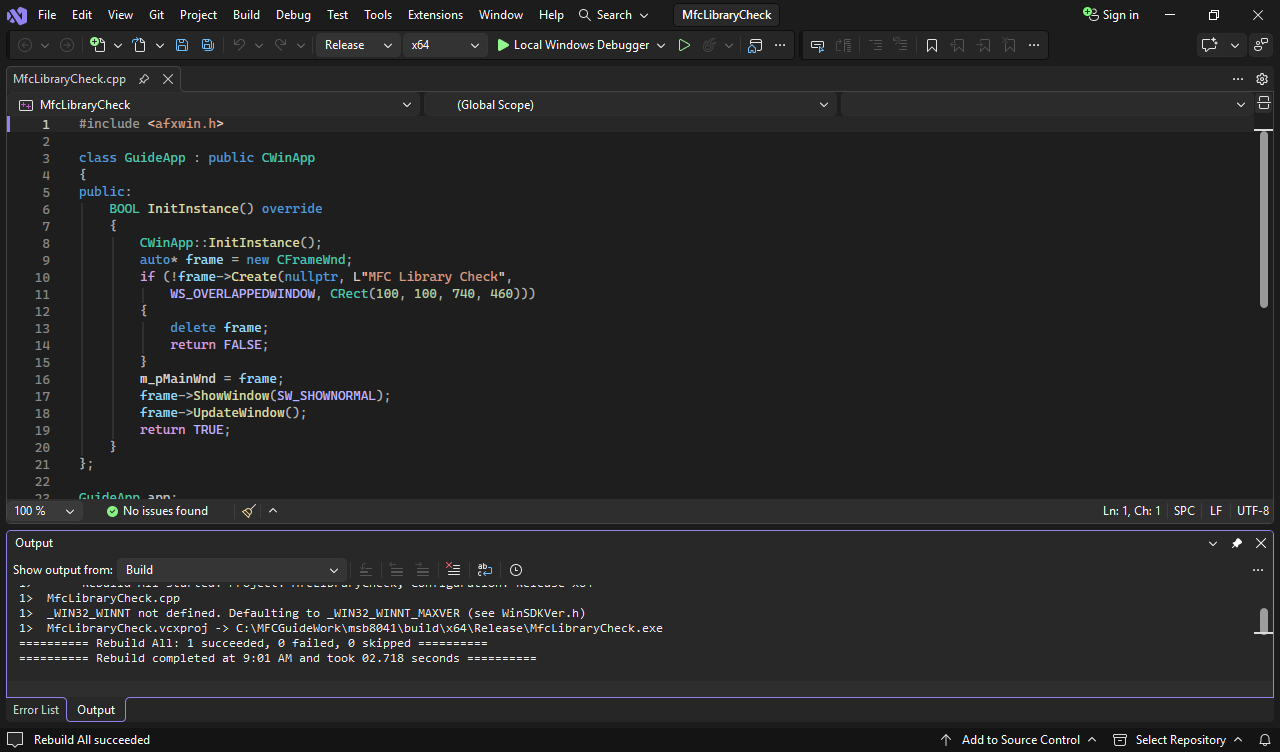
Task: Click the New Item toolbar icon
Action: [97, 45]
